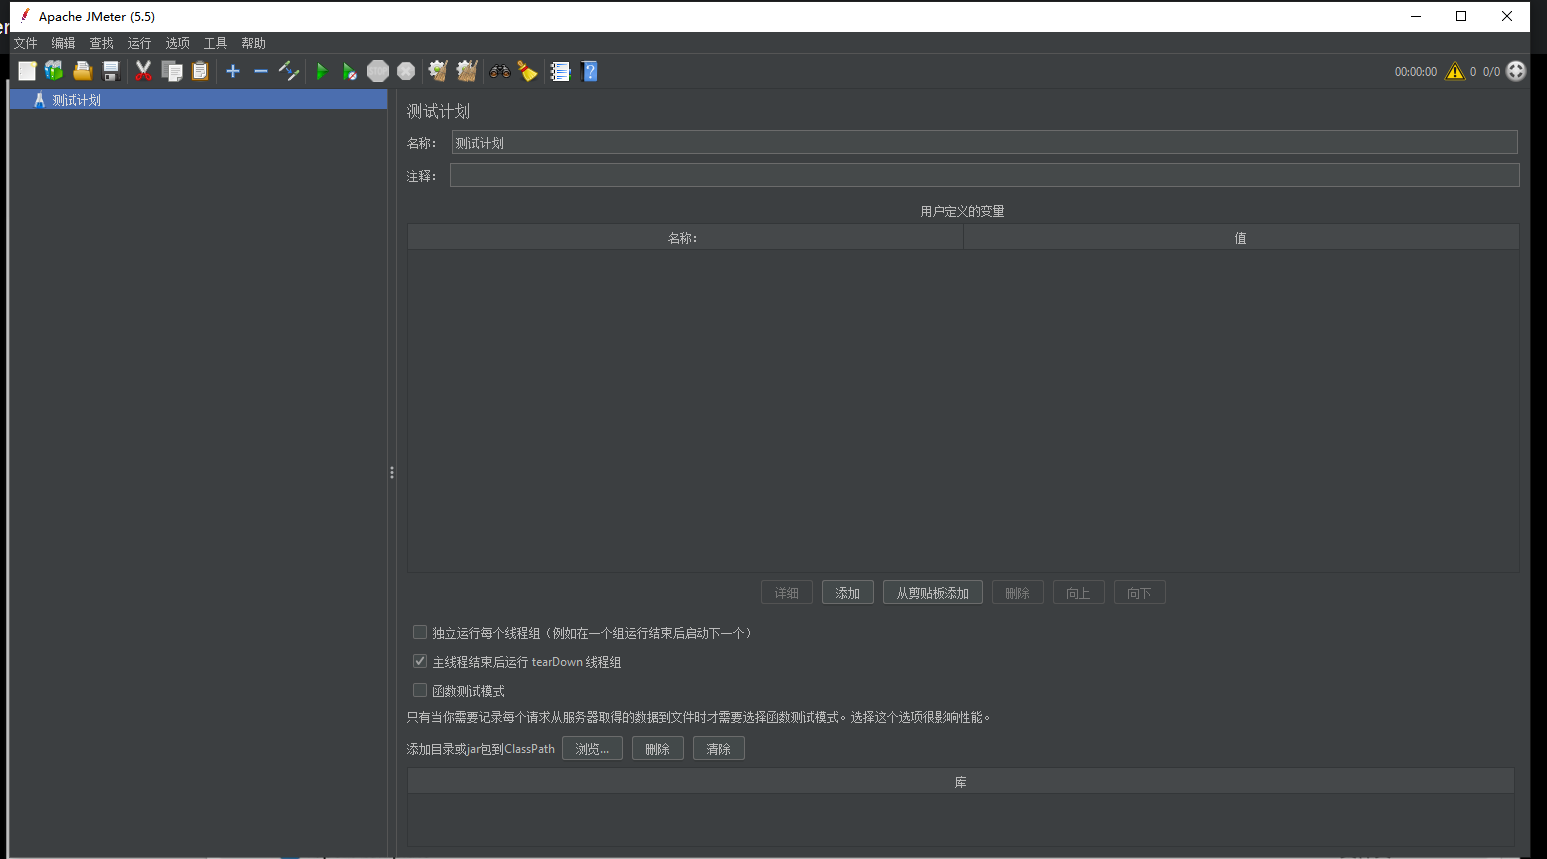Click the 删除 button next to 浏览
1547x859 pixels.
(658, 748)
